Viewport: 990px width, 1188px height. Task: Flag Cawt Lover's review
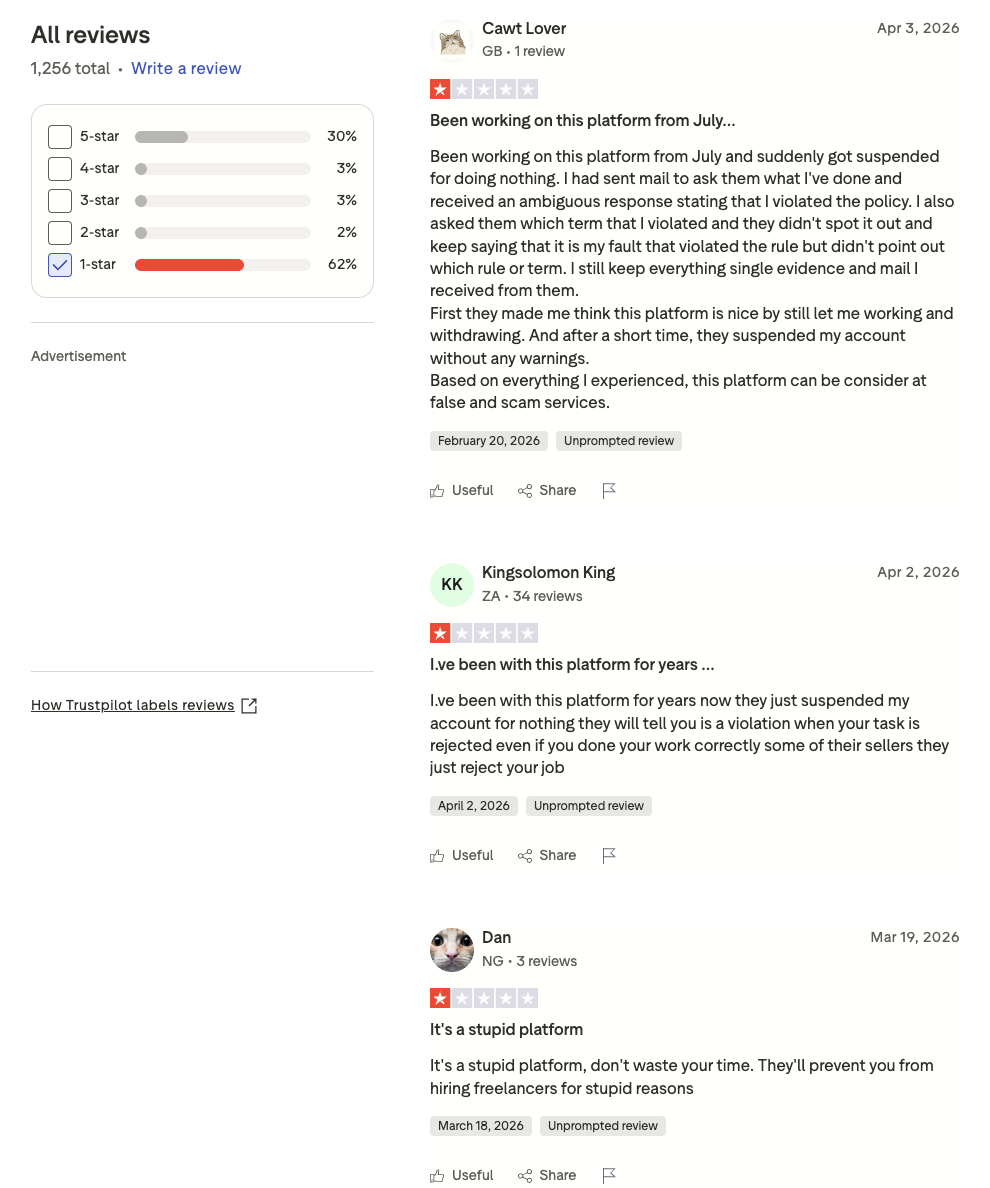(609, 490)
